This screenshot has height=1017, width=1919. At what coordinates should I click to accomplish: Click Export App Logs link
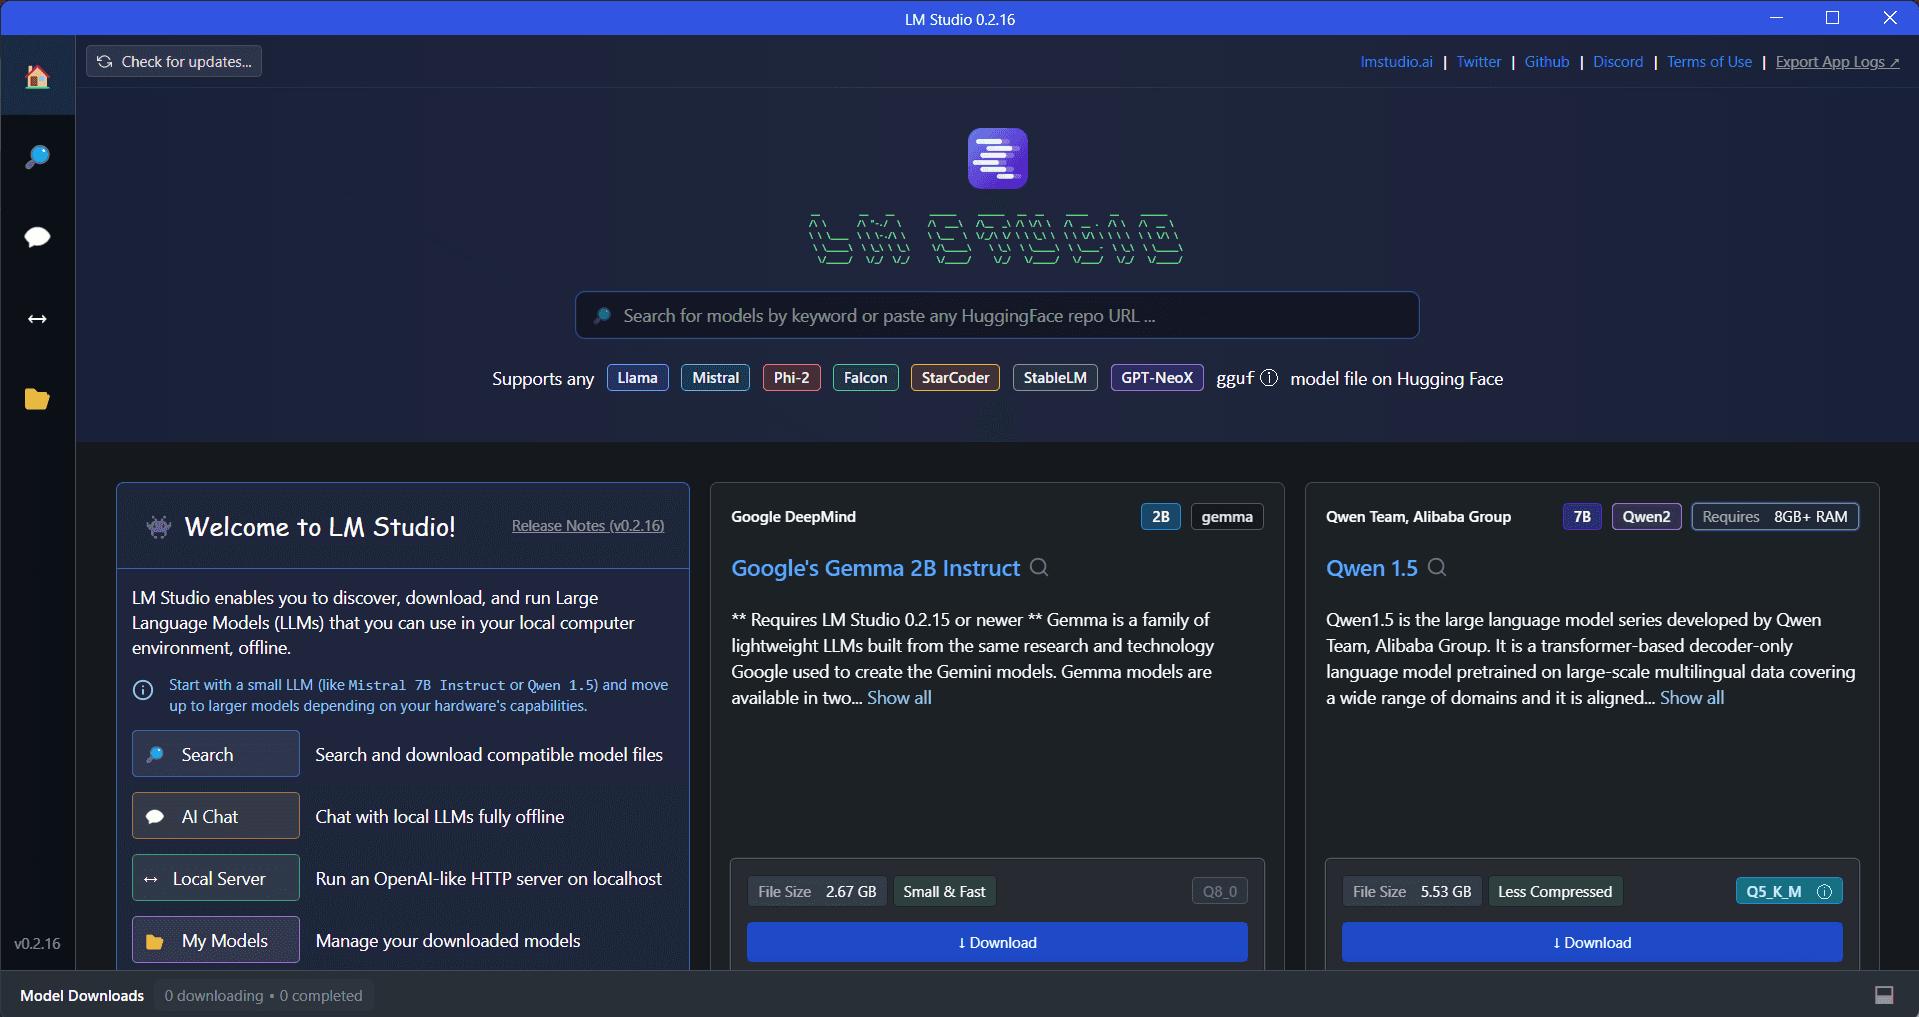pyautogui.click(x=1837, y=62)
